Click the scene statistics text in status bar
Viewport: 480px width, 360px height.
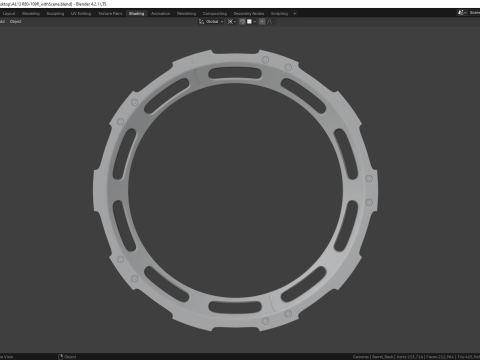[x=416, y=357]
